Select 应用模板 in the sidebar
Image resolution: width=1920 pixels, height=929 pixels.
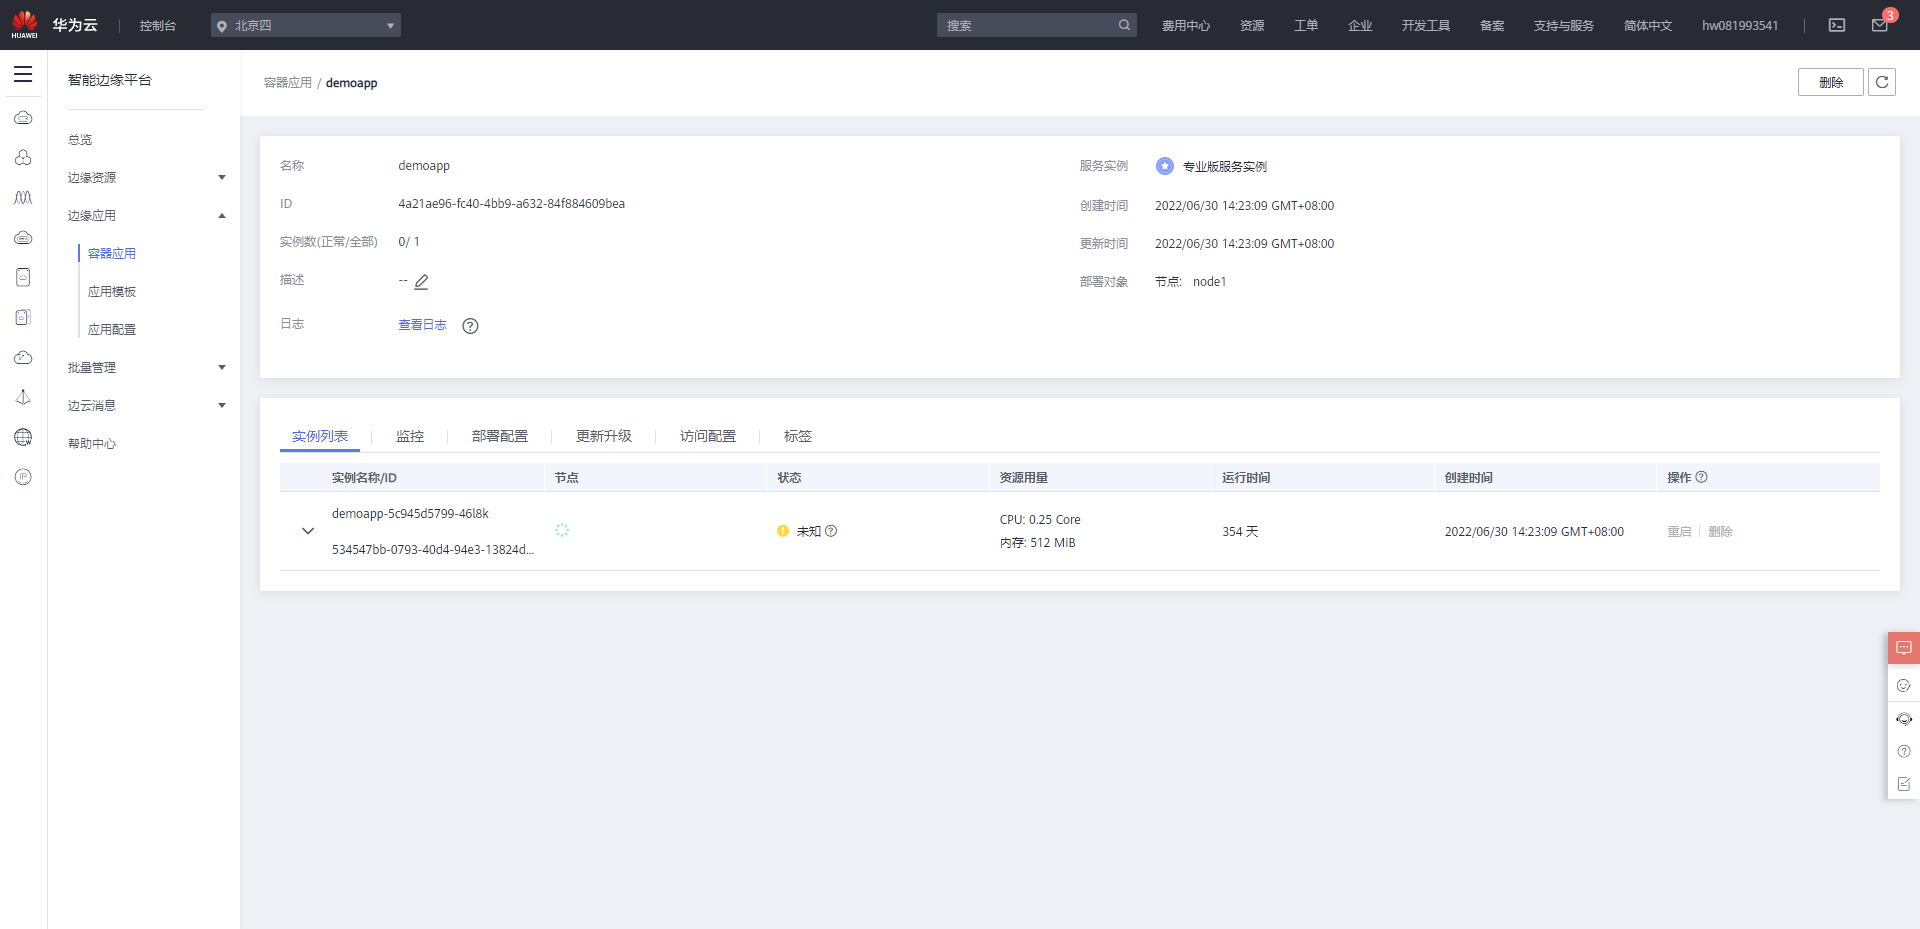pyautogui.click(x=112, y=292)
